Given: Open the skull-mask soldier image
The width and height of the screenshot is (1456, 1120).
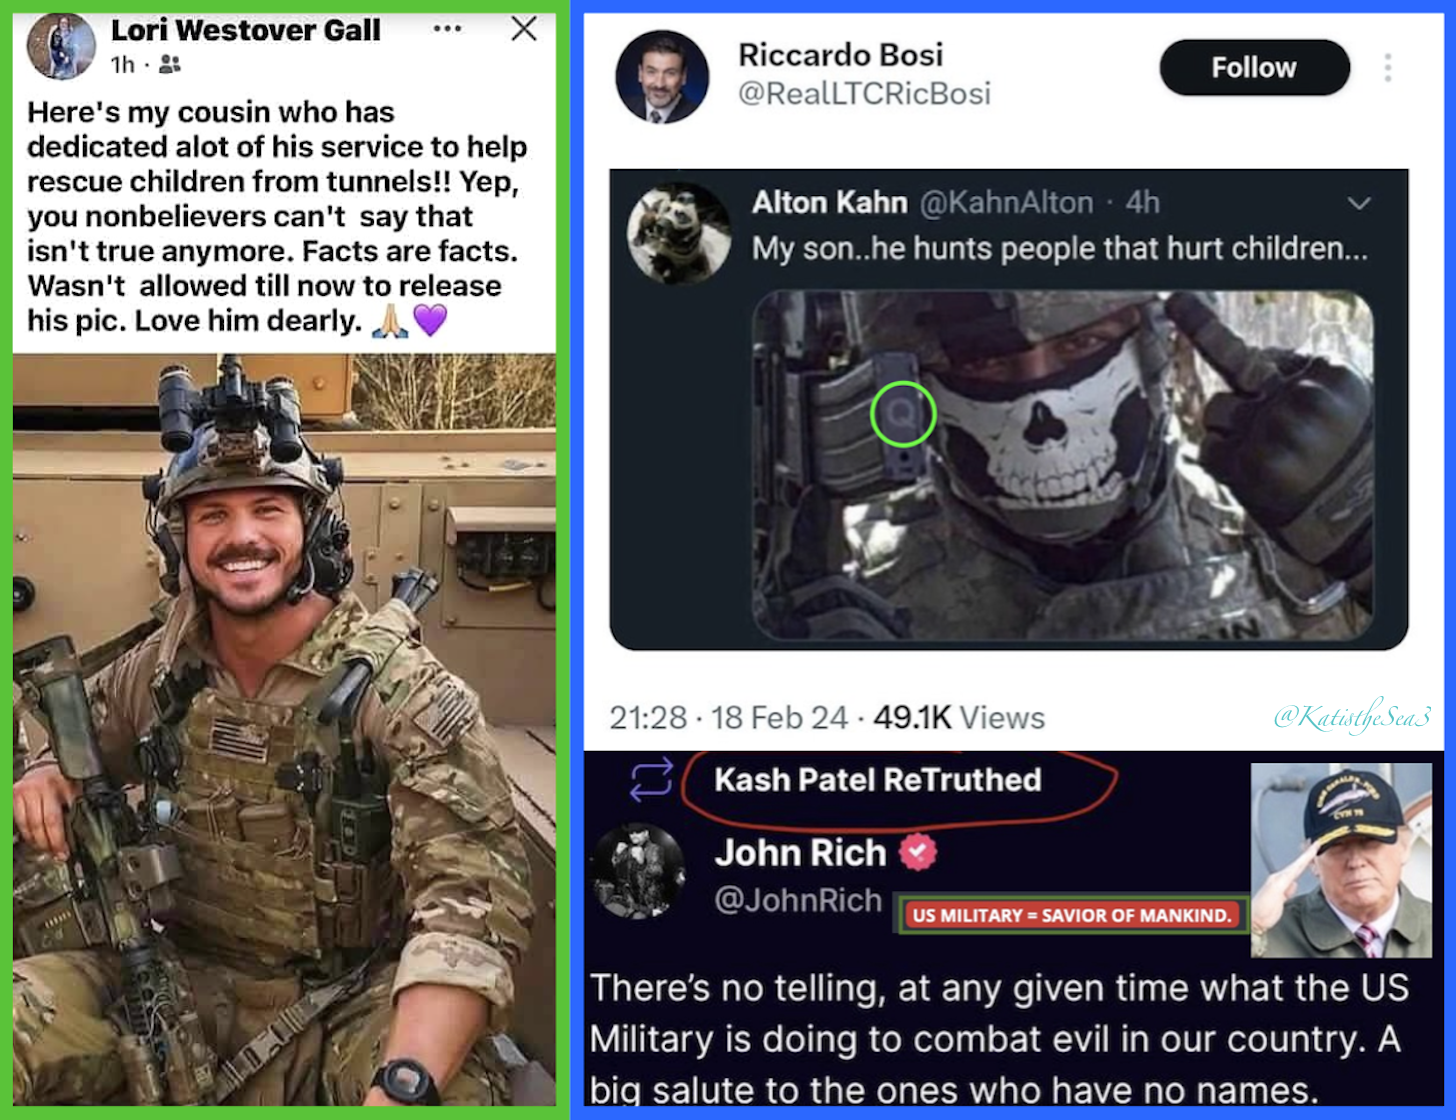Looking at the screenshot, I should pyautogui.click(x=1062, y=465).
